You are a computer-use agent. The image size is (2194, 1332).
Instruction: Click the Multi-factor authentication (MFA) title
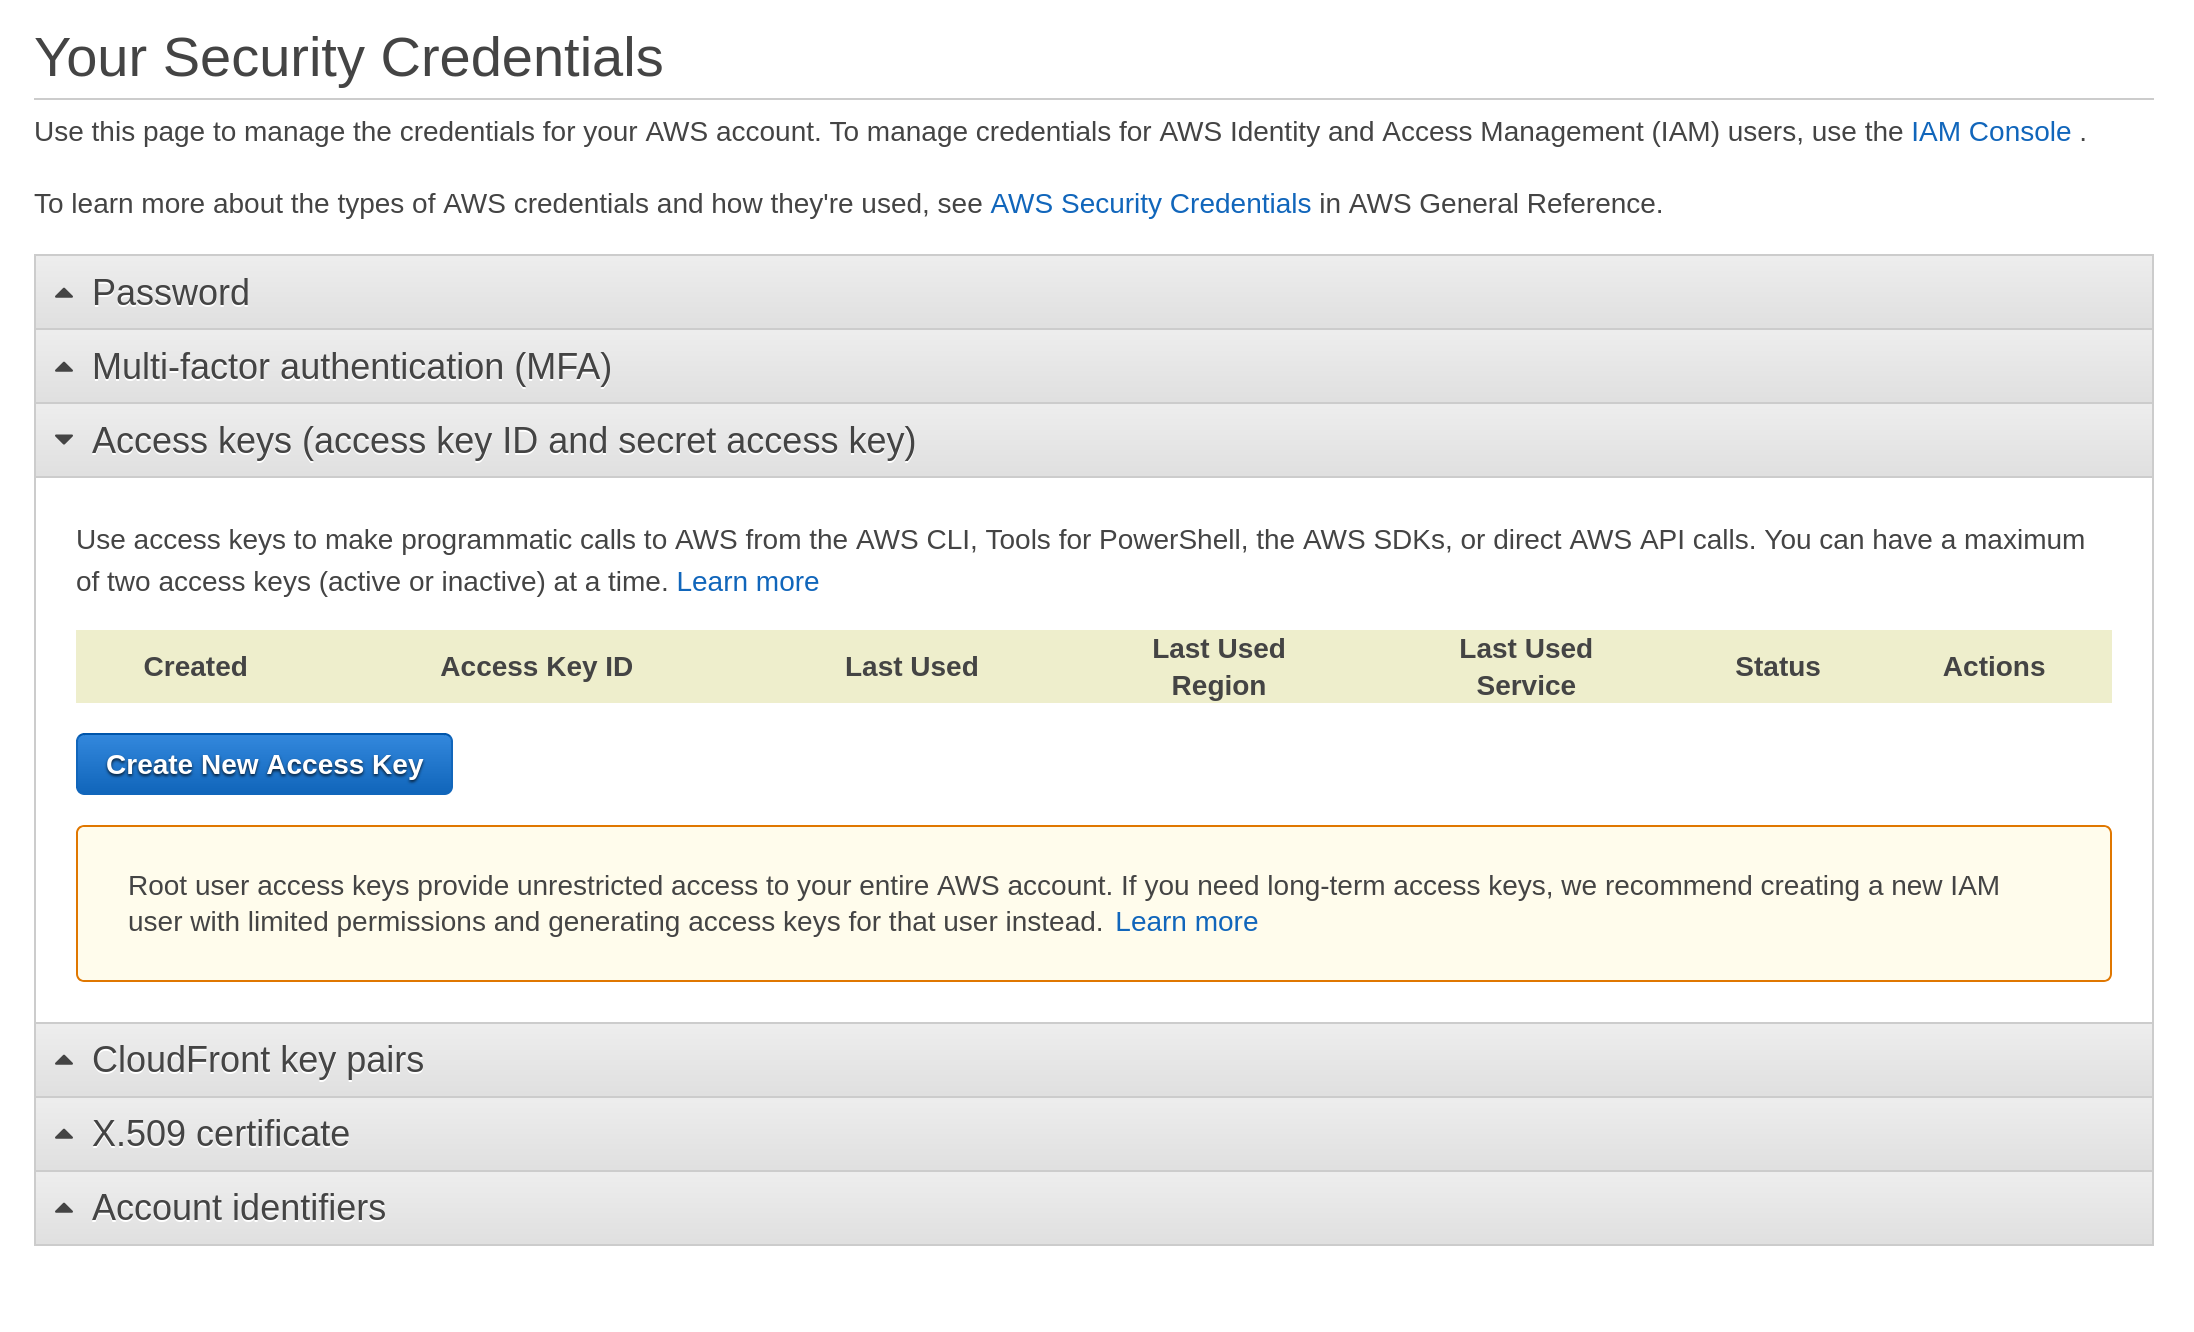[x=352, y=367]
